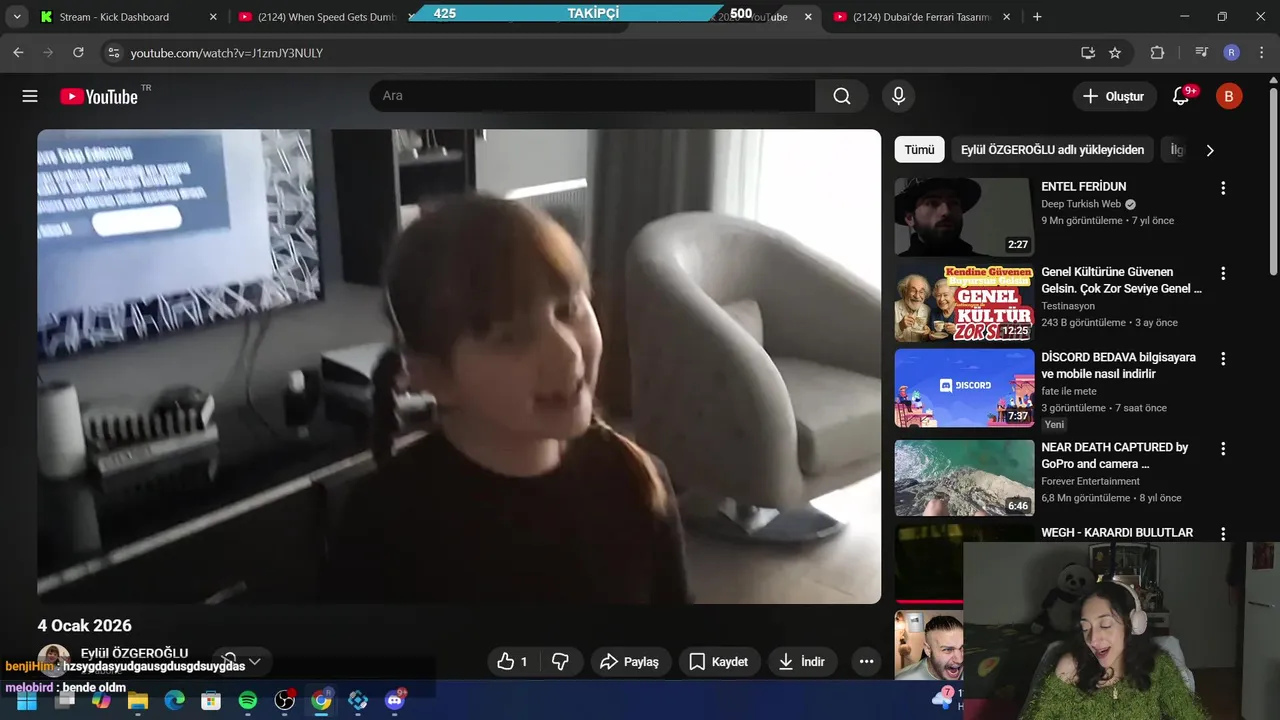Screen dimensions: 1280x720
Task: Click the search magnifier button
Action: click(842, 96)
